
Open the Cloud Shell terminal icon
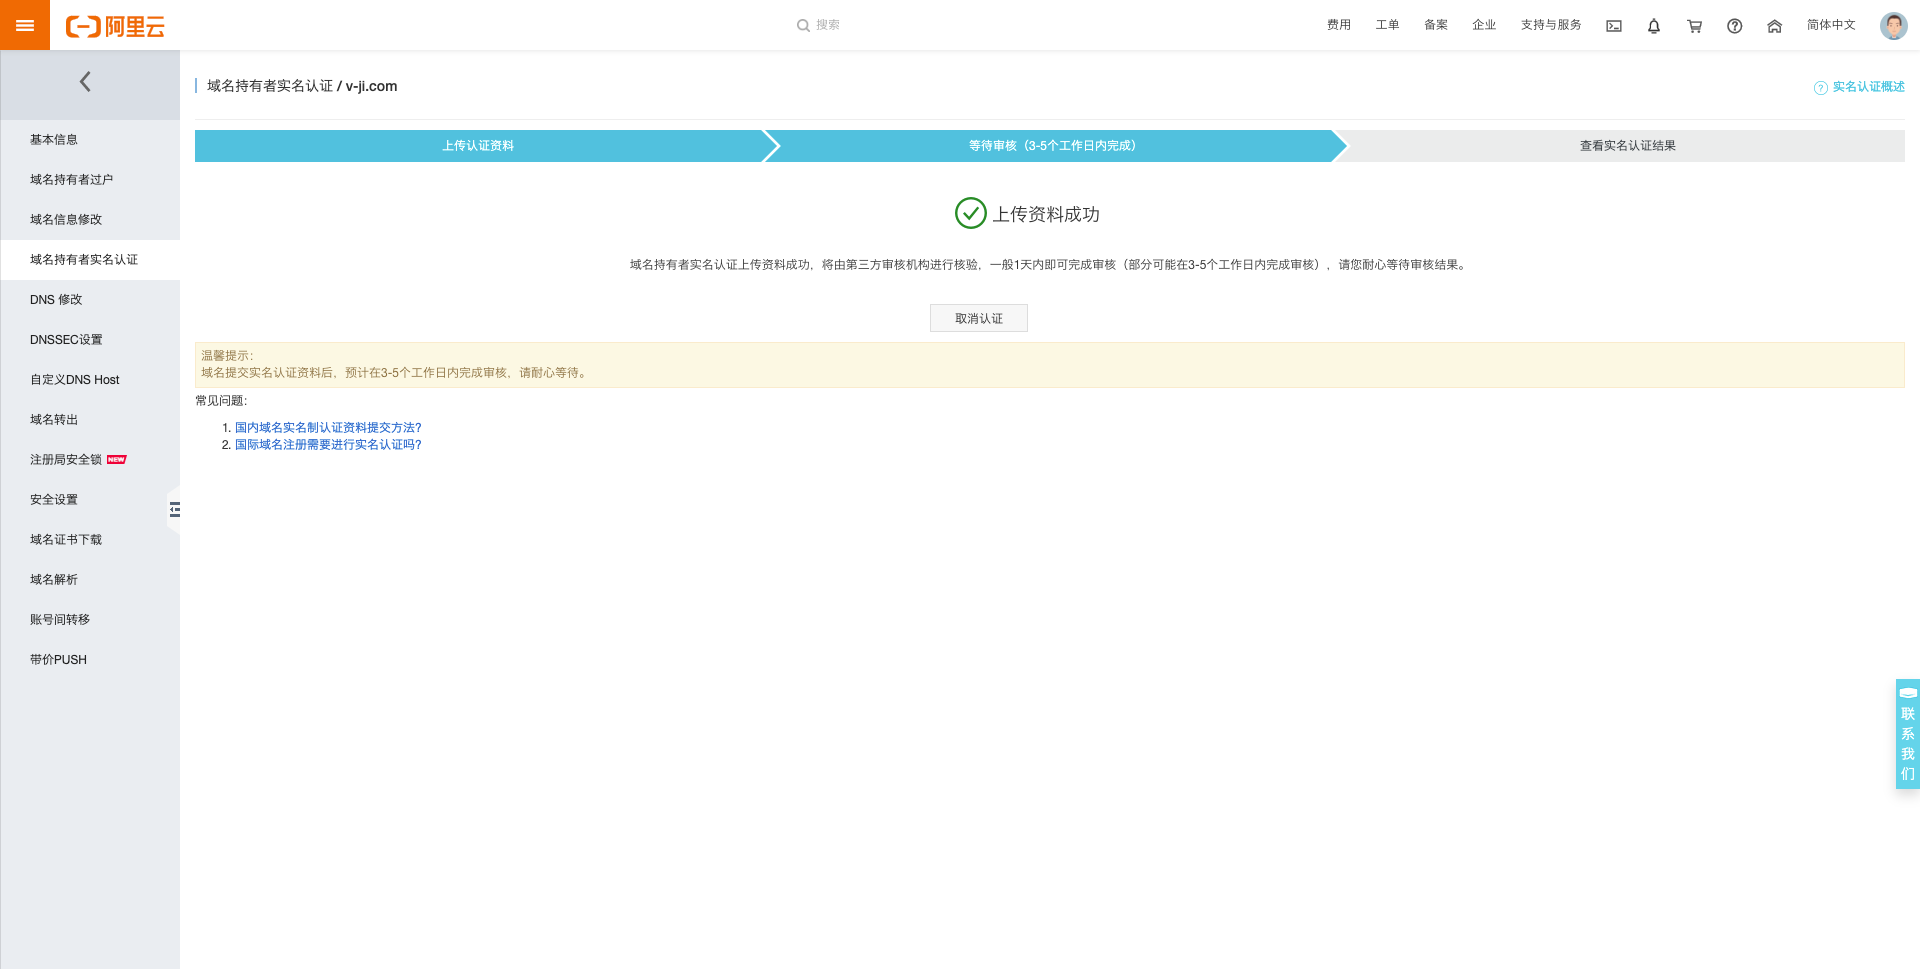pyautogui.click(x=1614, y=26)
